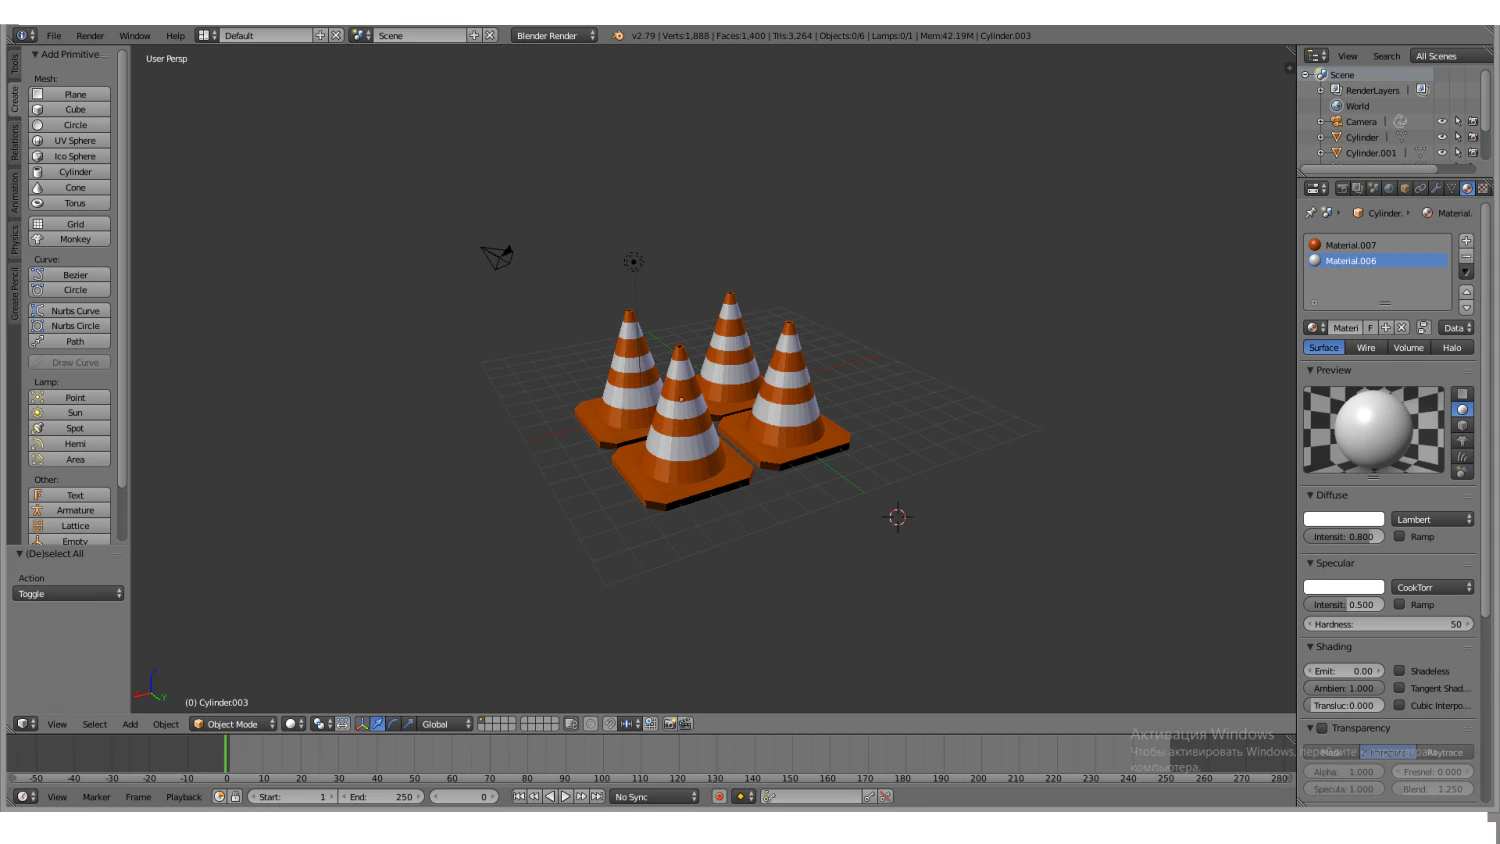The height and width of the screenshot is (844, 1500).
Task: Open the 3D view Select menu
Action: pyautogui.click(x=95, y=725)
